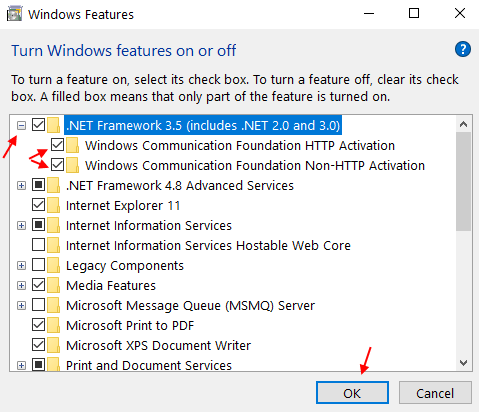Click the Cancel button
The image size is (479, 412).
(x=435, y=393)
